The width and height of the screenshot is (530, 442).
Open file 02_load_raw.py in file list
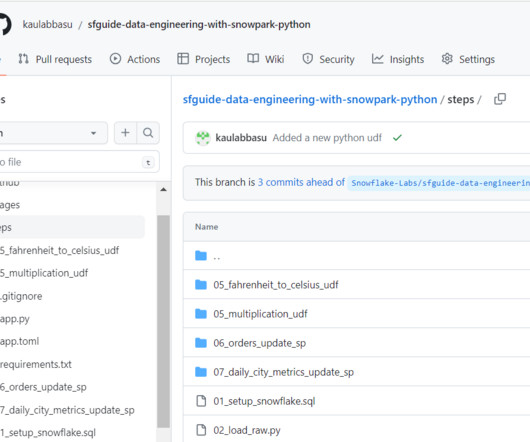[x=247, y=430]
